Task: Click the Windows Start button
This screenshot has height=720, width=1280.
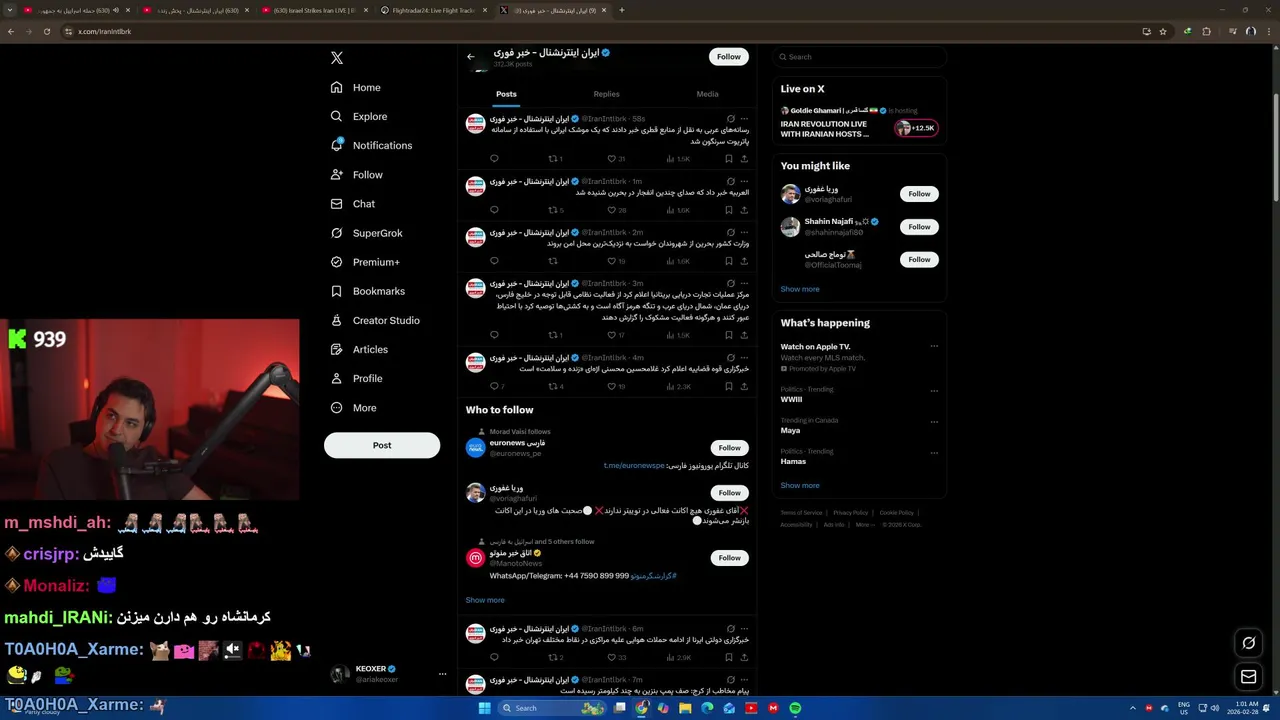Action: point(485,708)
